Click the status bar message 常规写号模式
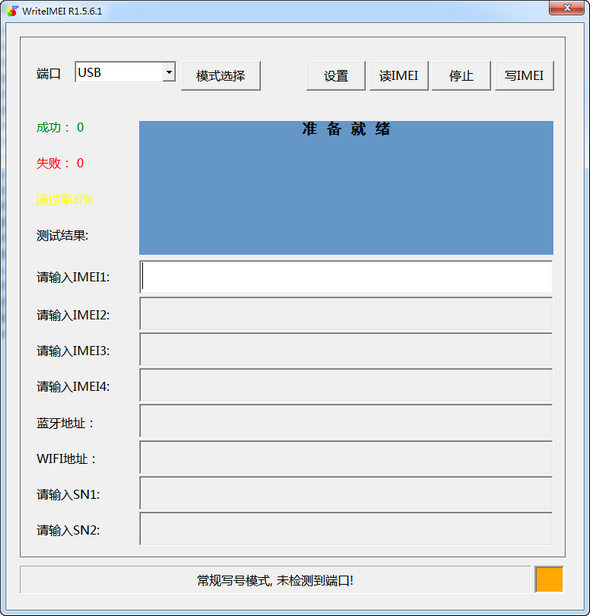 275,580
